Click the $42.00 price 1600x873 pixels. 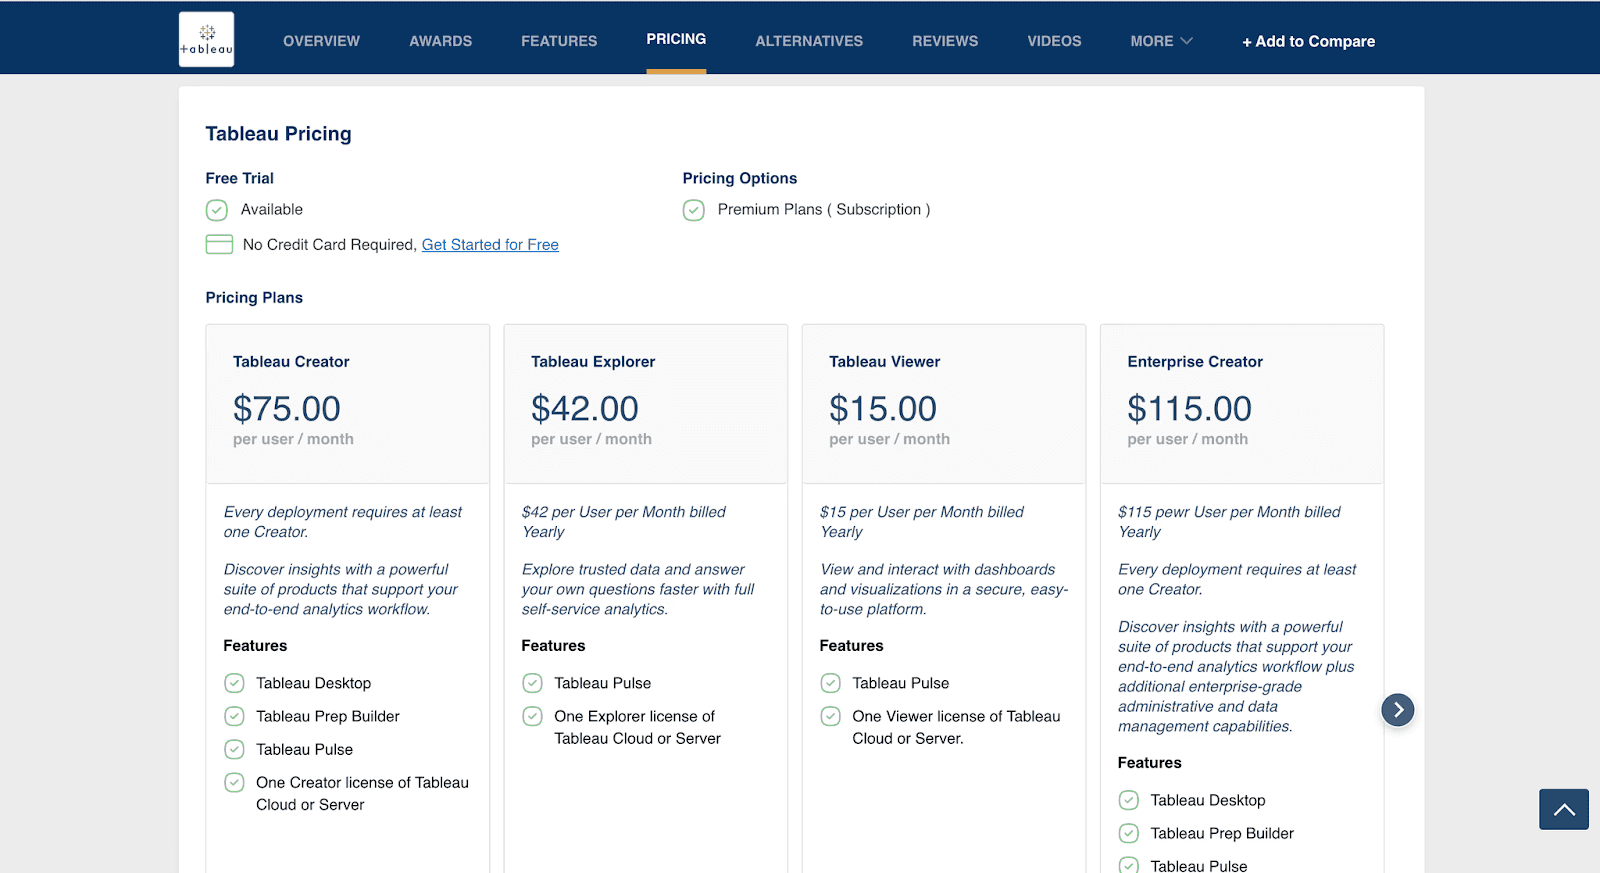click(585, 408)
